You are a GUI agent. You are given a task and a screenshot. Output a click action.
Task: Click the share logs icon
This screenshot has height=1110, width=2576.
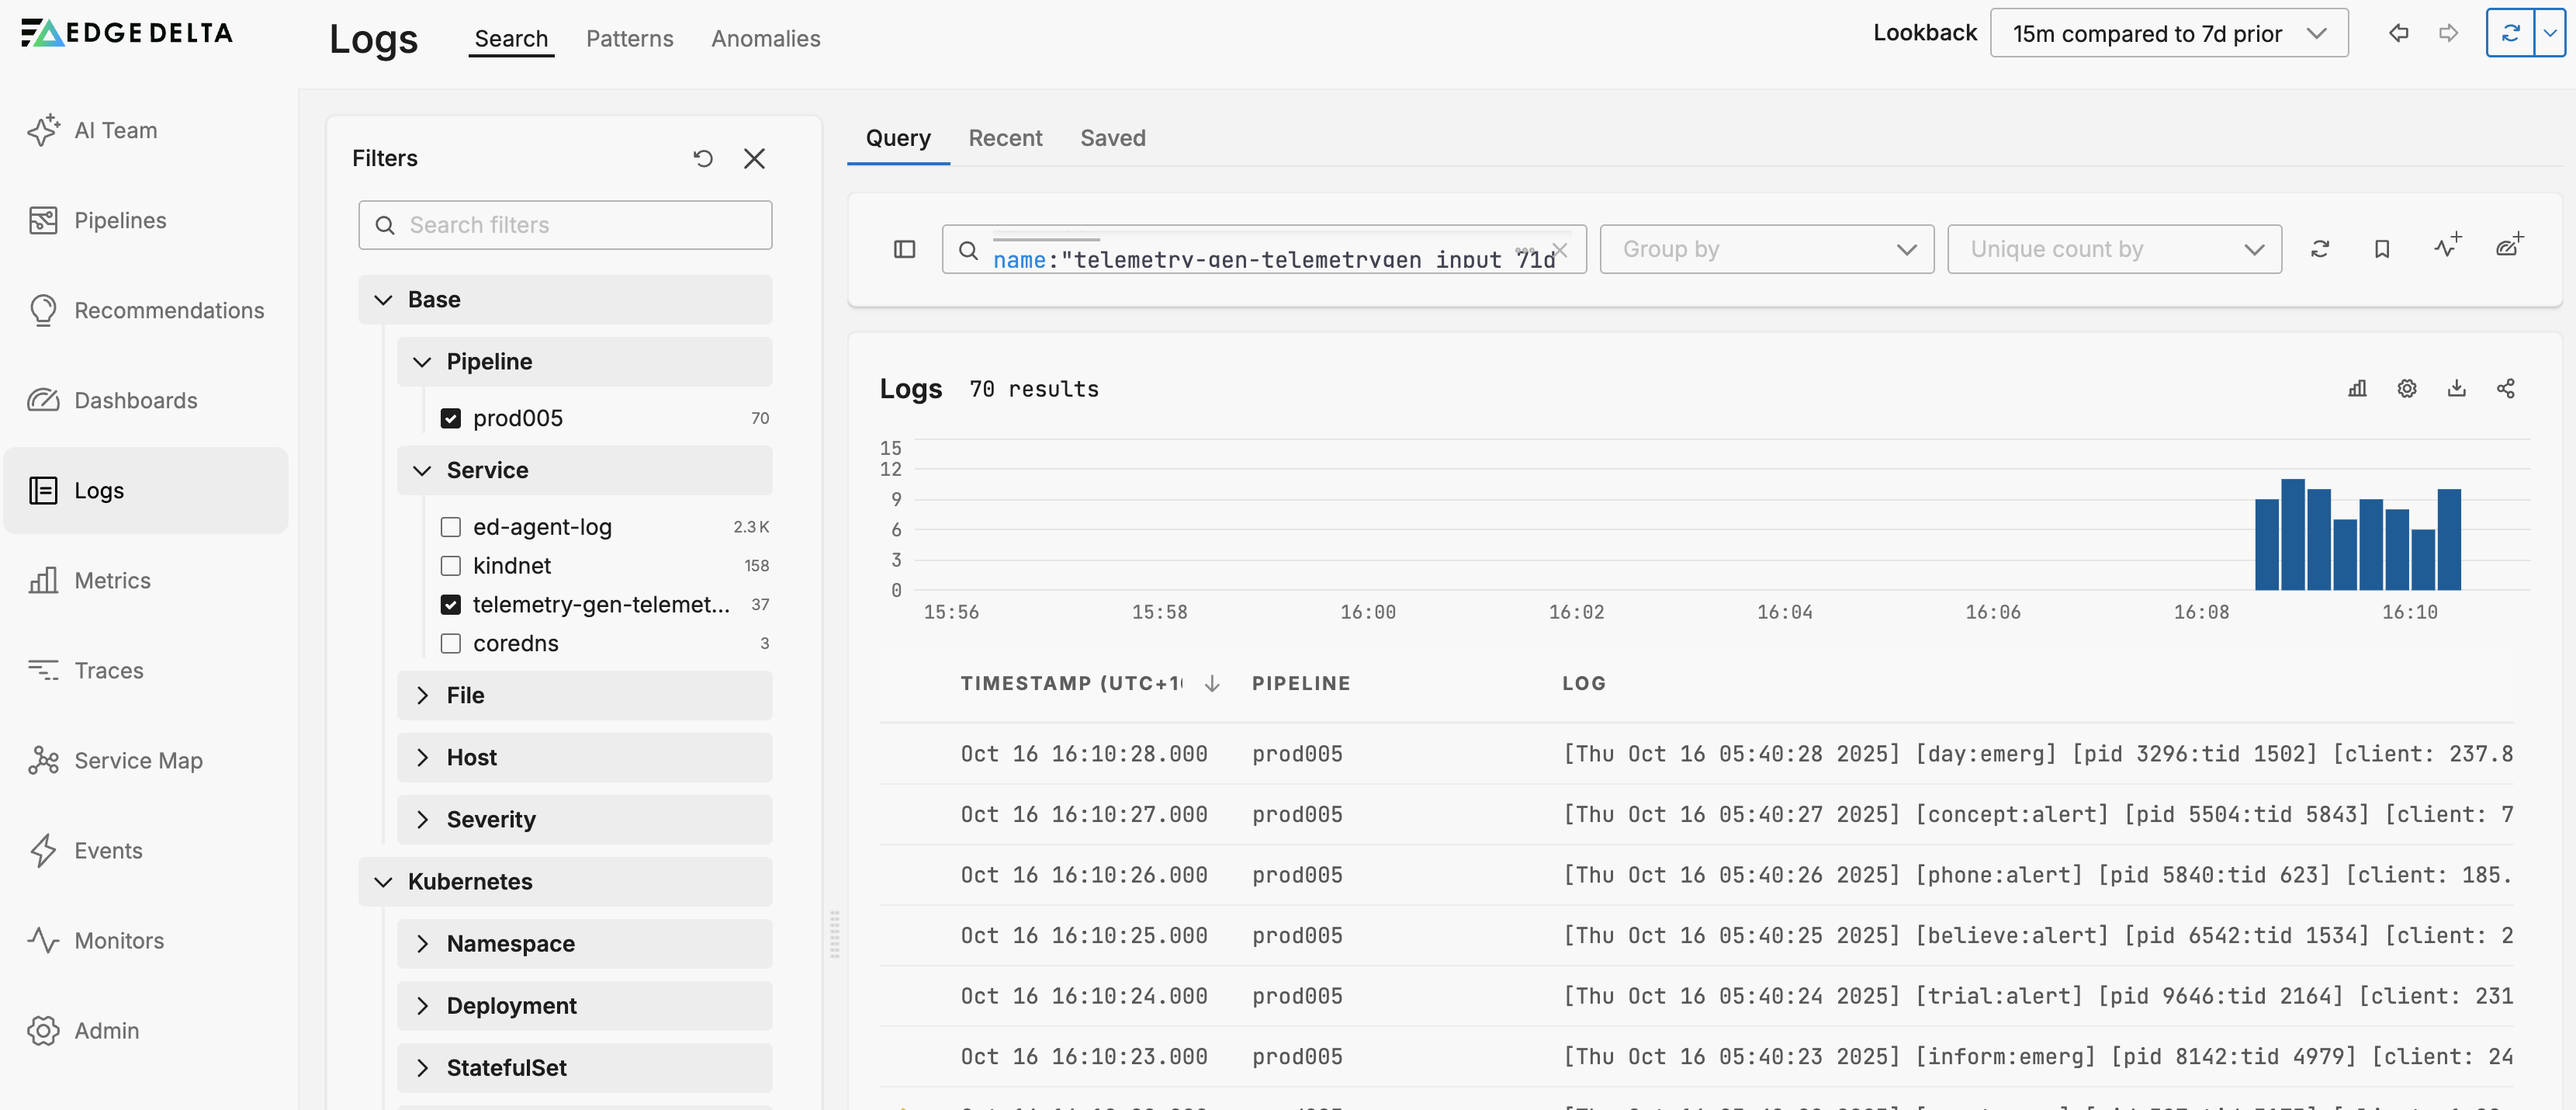coord(2505,388)
